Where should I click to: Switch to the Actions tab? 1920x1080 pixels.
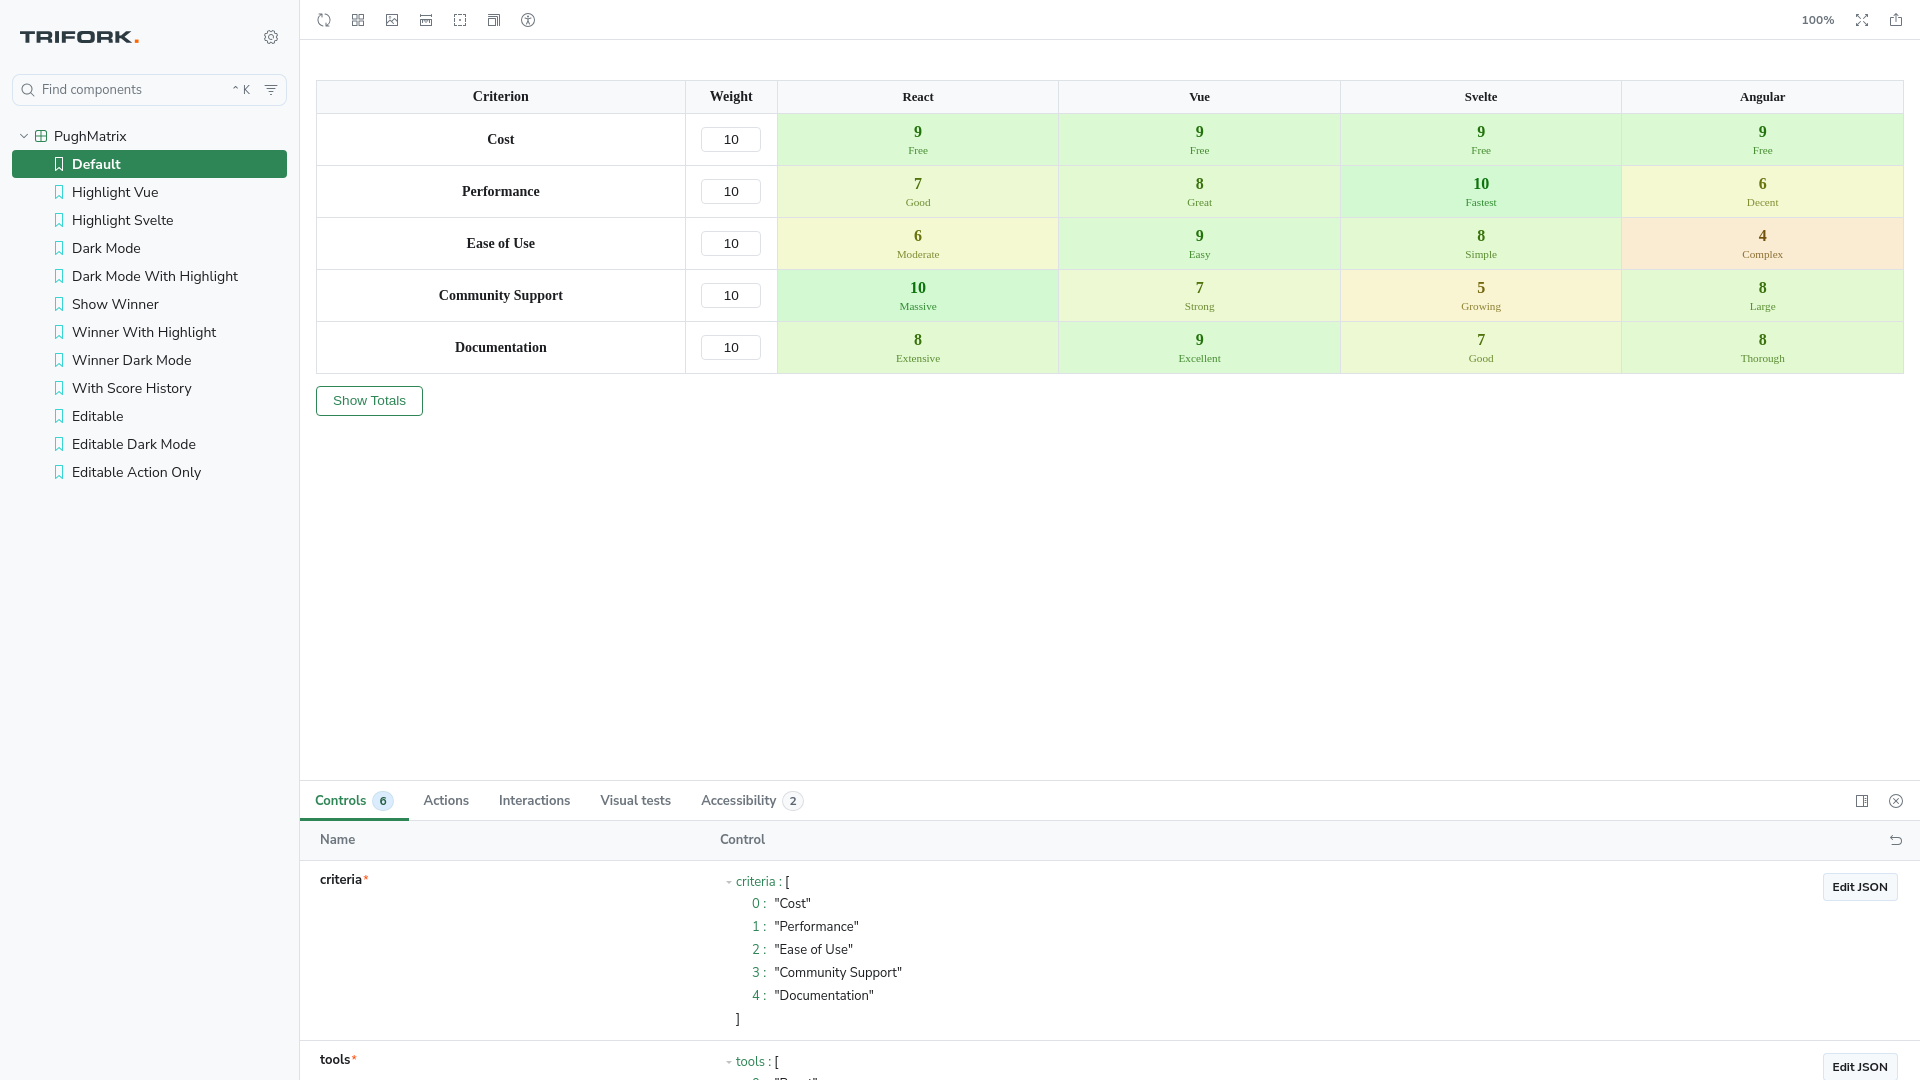(446, 801)
